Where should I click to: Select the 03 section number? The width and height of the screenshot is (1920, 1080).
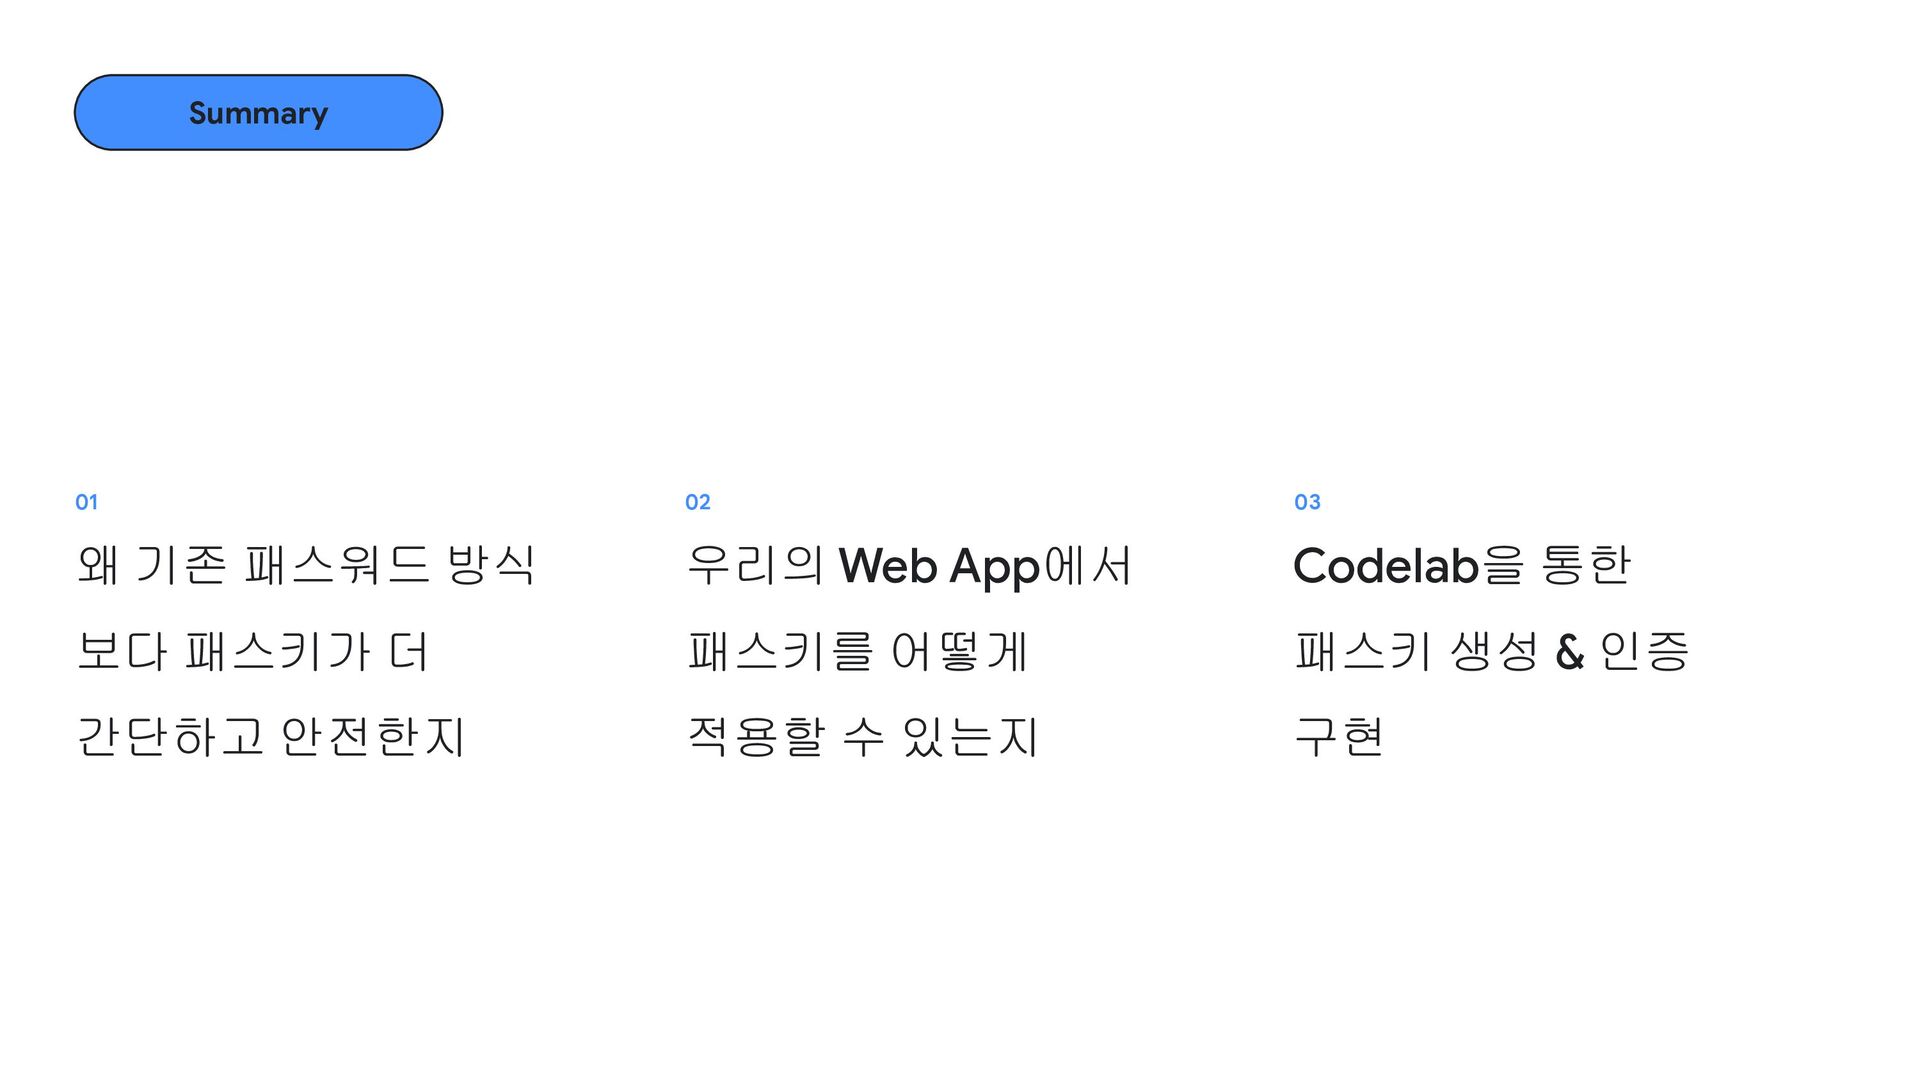[x=1307, y=502]
